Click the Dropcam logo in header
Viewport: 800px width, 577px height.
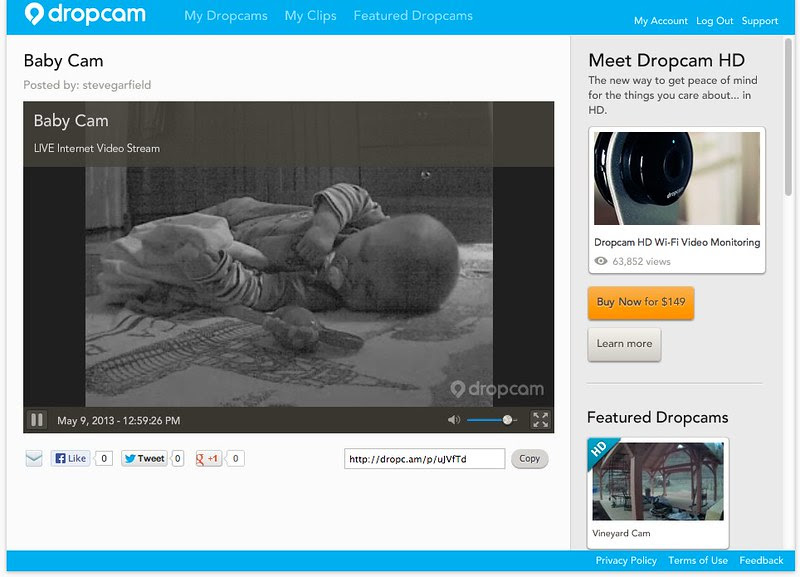click(85, 14)
